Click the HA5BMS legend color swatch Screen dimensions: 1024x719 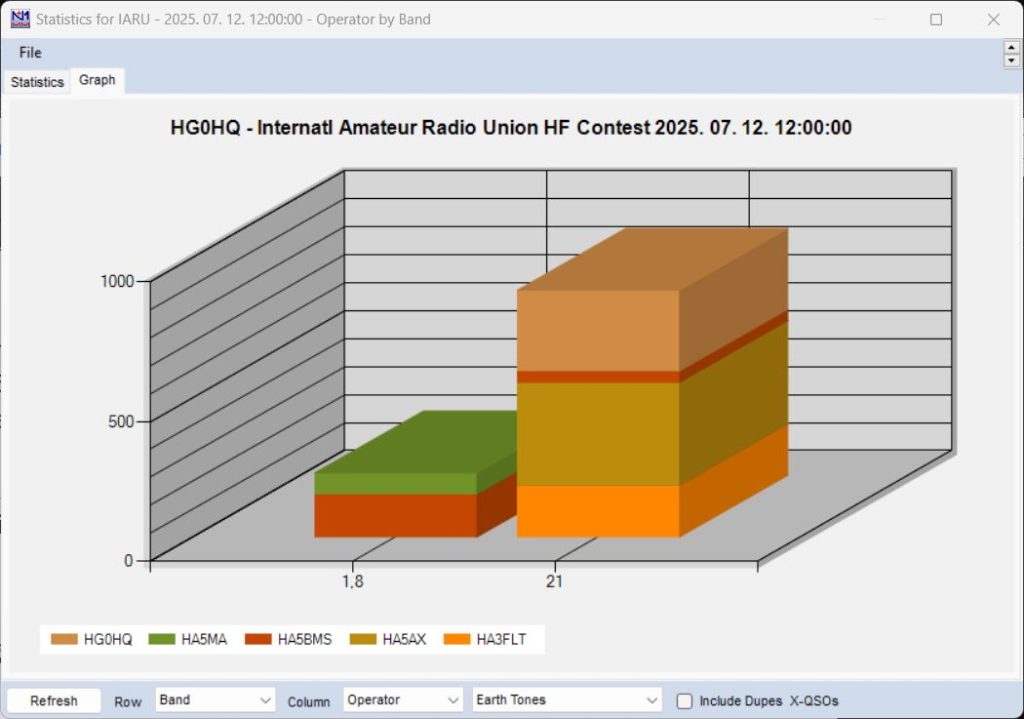tap(258, 639)
